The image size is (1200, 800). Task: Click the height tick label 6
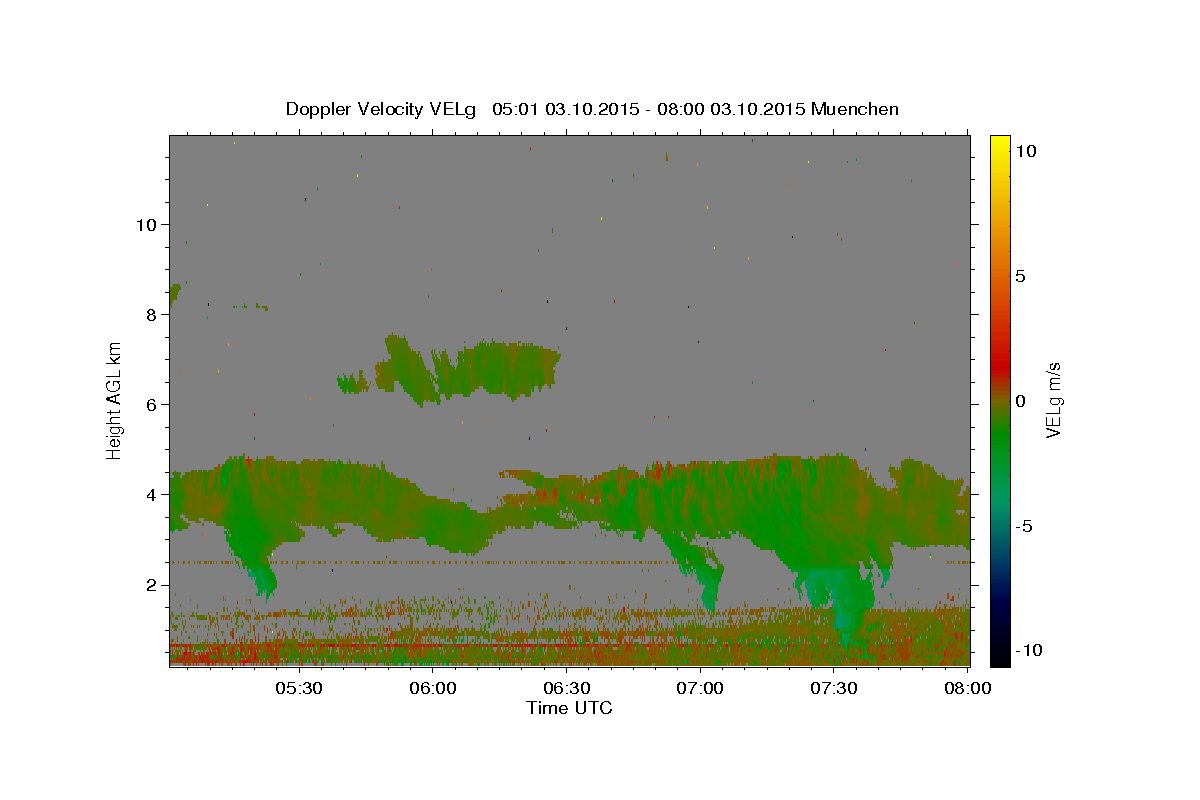(x=151, y=404)
